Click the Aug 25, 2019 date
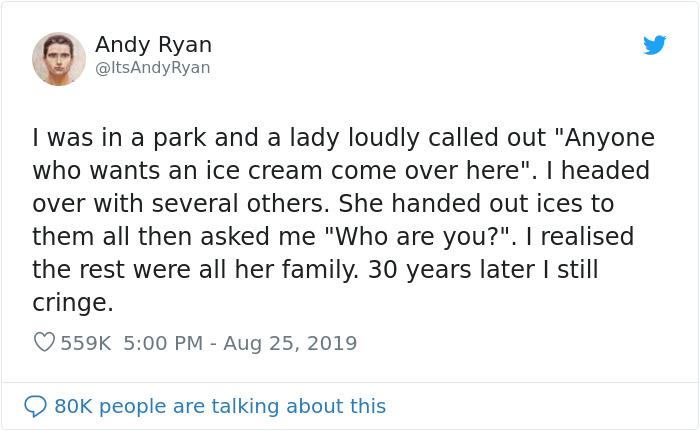The image size is (700, 431). [290, 343]
